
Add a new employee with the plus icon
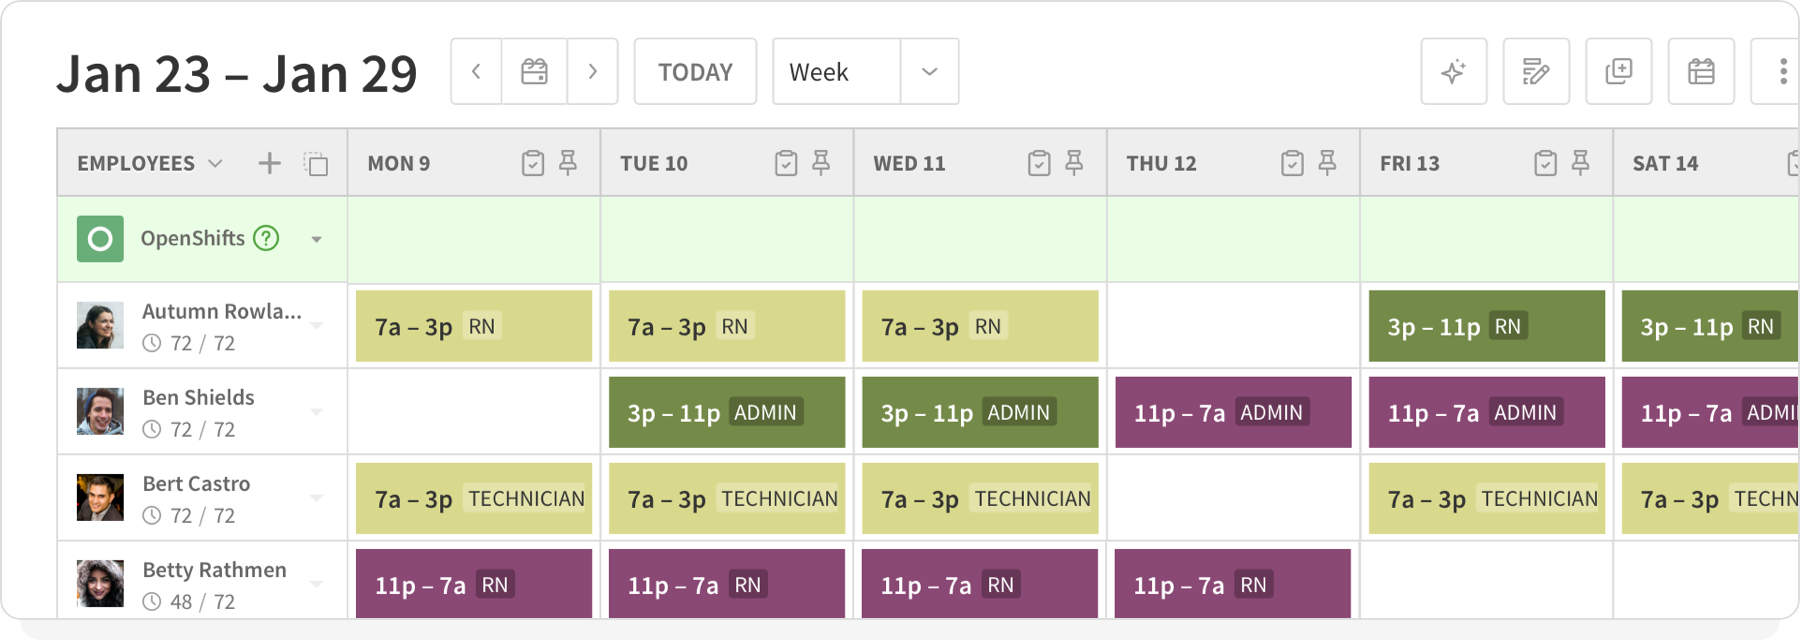(x=268, y=163)
